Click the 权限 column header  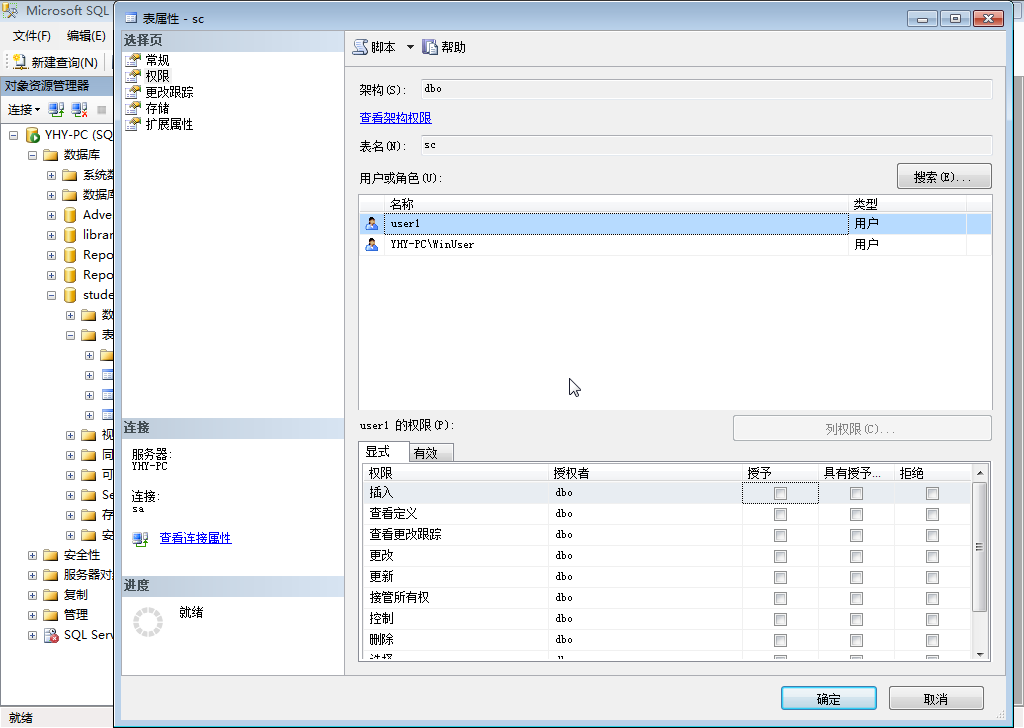pos(455,473)
